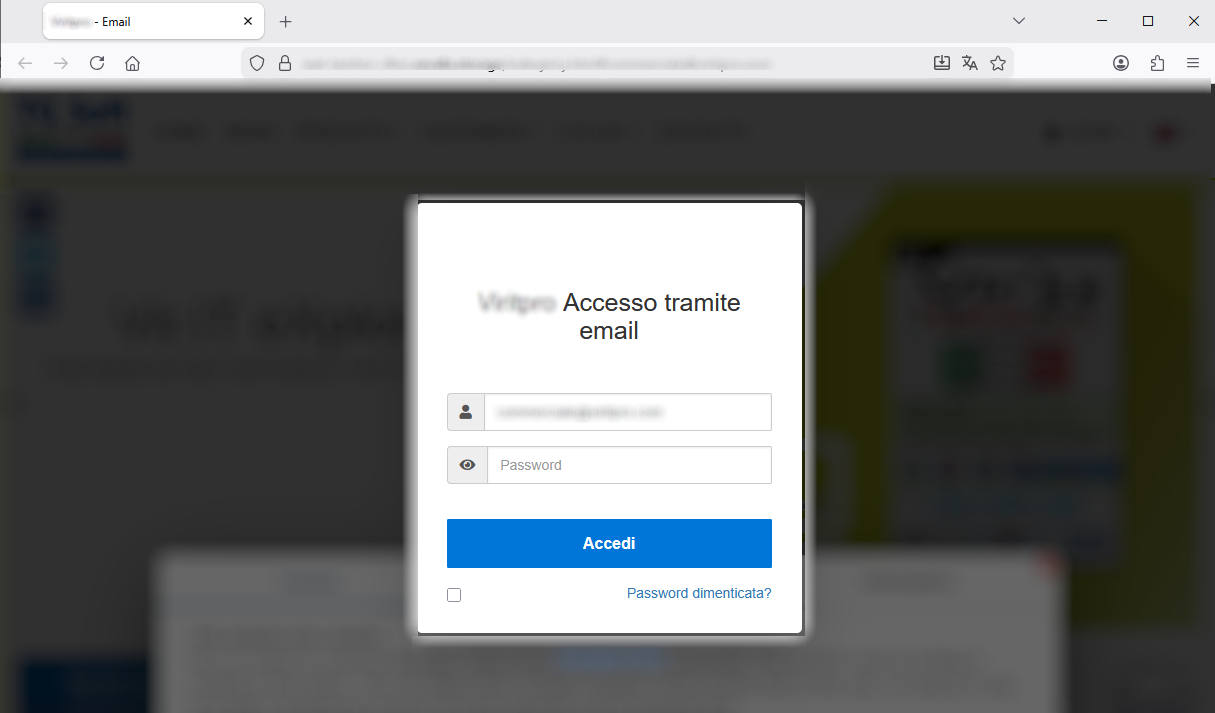Image resolution: width=1215 pixels, height=713 pixels.
Task: Open the Extensions puzzle icon
Action: coord(1157,63)
